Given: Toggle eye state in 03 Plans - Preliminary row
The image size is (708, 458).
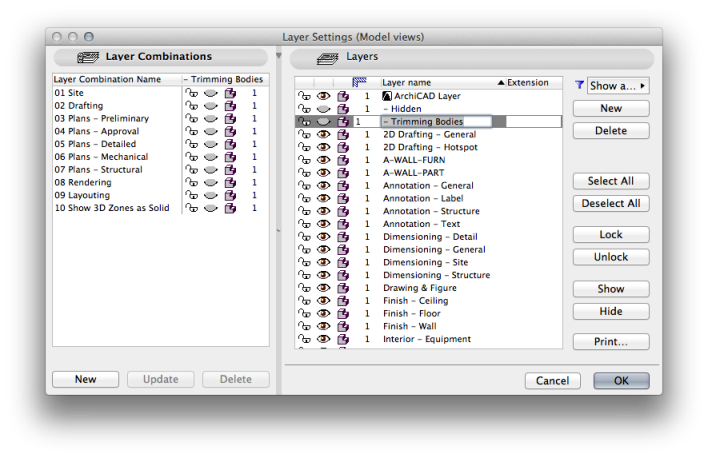Looking at the screenshot, I should click(211, 118).
